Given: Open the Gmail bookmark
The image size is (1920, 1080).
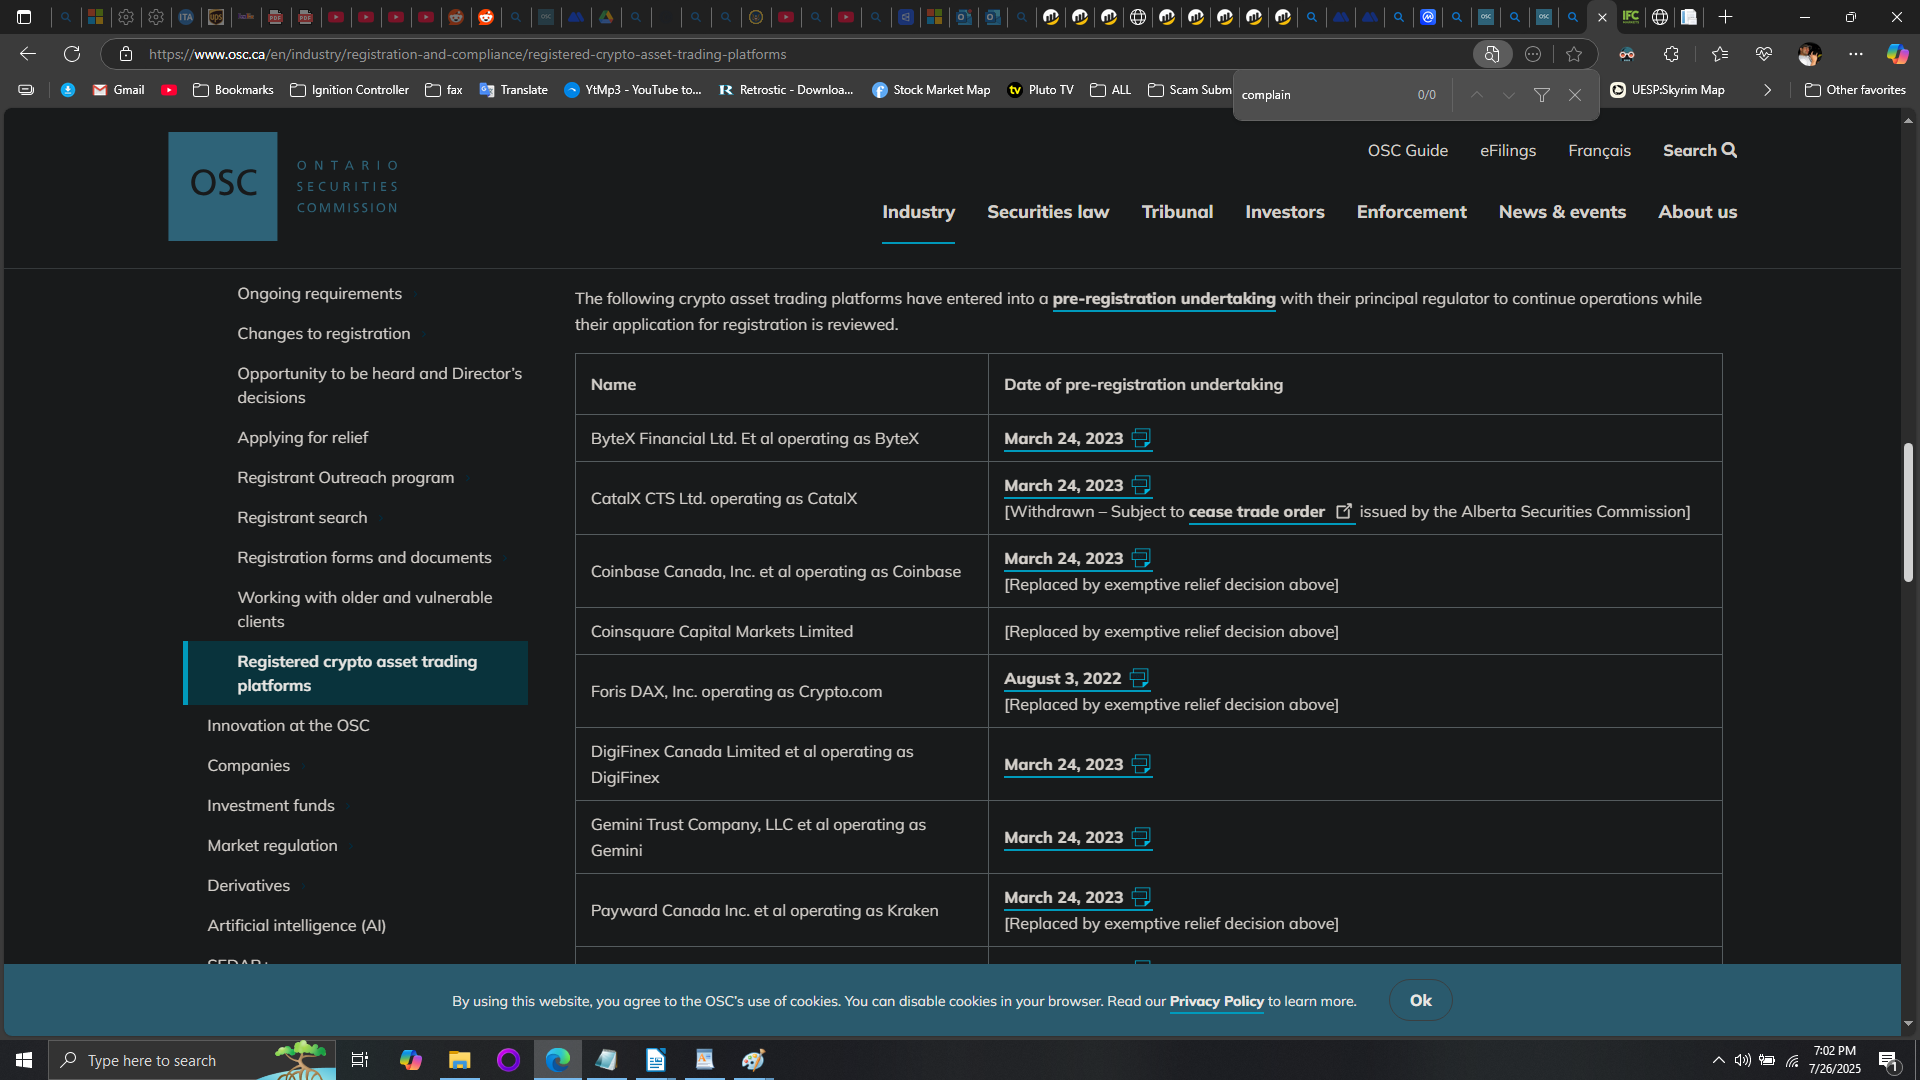Looking at the screenshot, I should tap(119, 90).
